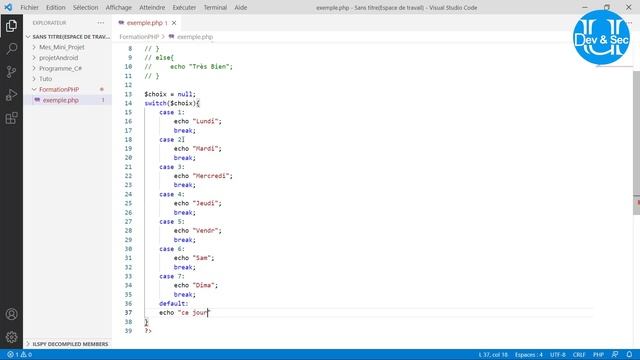Click line number 37 in the gutter
The width and height of the screenshot is (640, 360).
pyautogui.click(x=128, y=313)
